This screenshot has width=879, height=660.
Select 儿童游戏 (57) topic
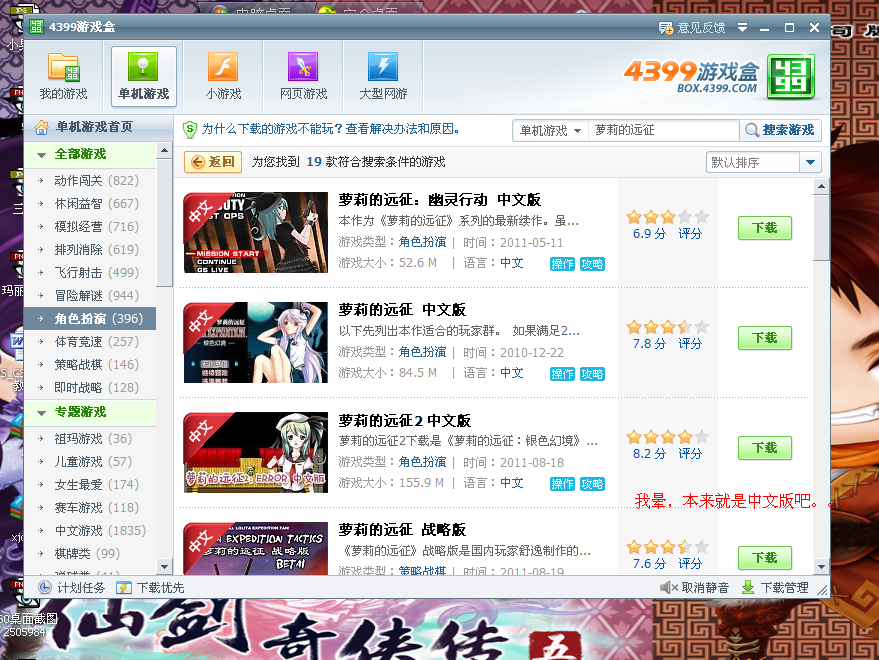[90, 461]
